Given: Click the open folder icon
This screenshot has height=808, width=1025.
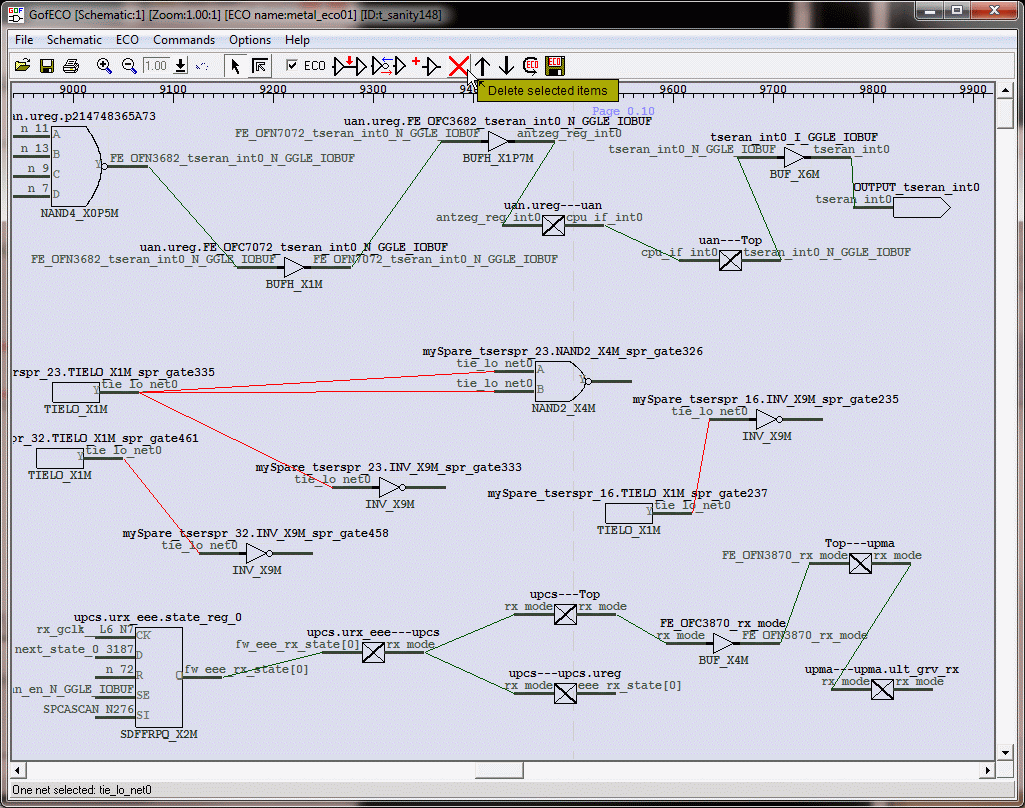Looking at the screenshot, I should click(x=22, y=66).
